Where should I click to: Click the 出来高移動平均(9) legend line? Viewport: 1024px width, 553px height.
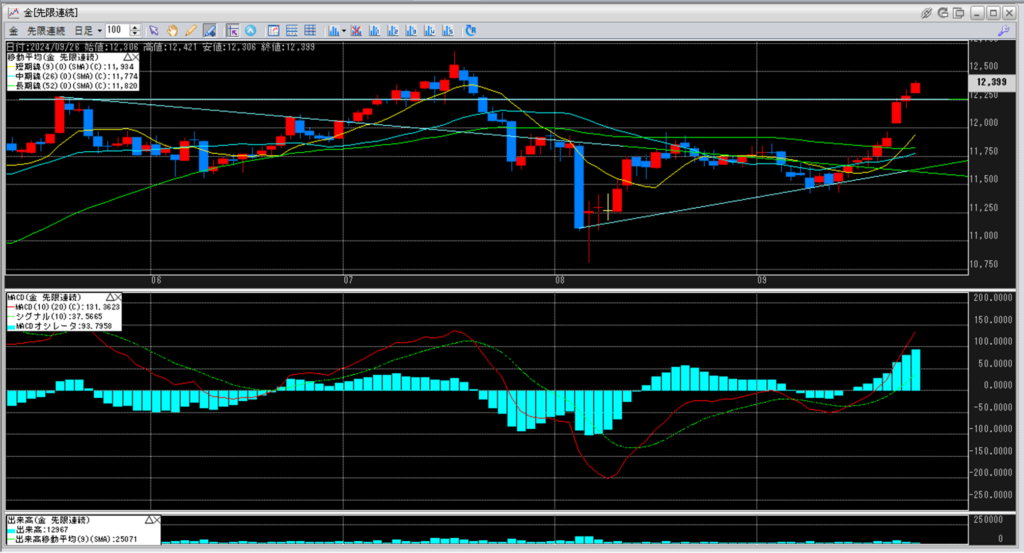72,539
